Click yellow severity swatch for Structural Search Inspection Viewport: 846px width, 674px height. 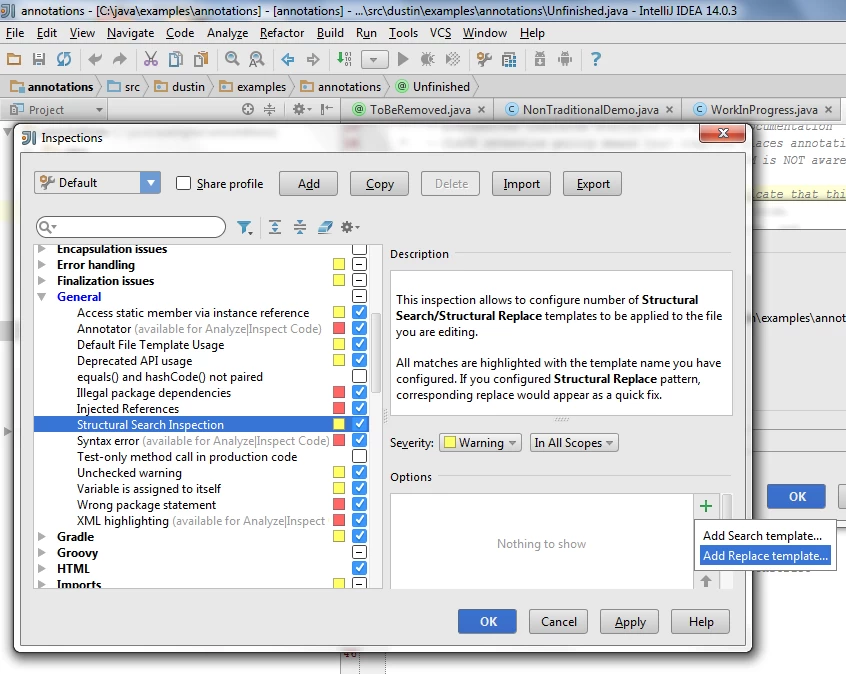point(339,424)
